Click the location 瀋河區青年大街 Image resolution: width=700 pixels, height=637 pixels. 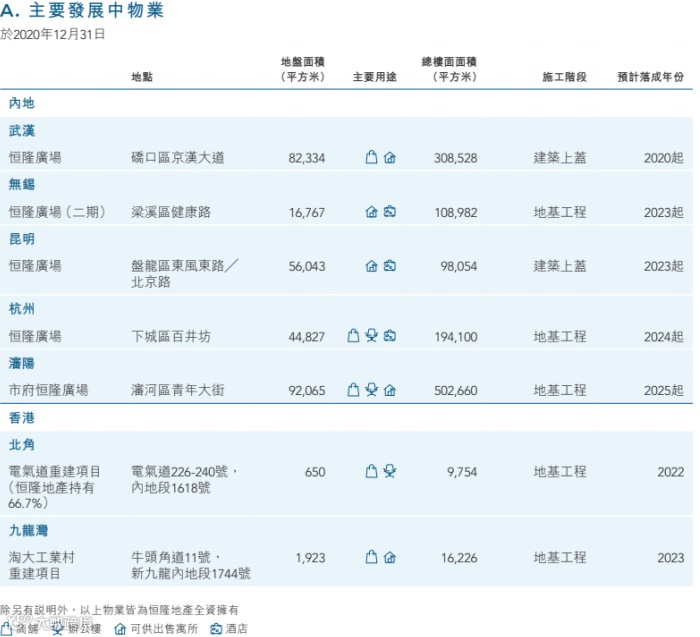pos(178,390)
